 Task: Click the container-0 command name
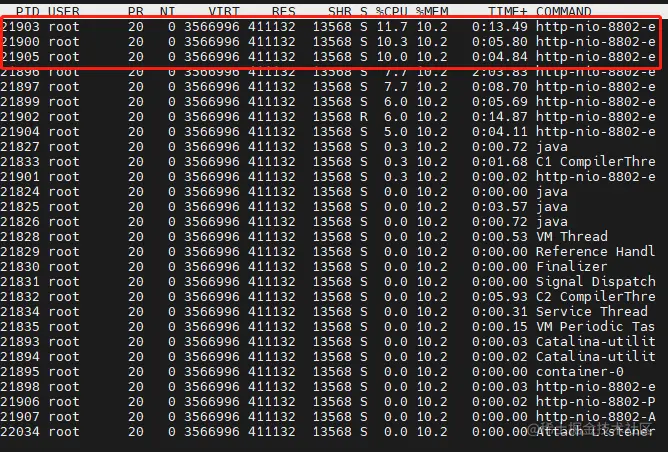[x=580, y=371]
